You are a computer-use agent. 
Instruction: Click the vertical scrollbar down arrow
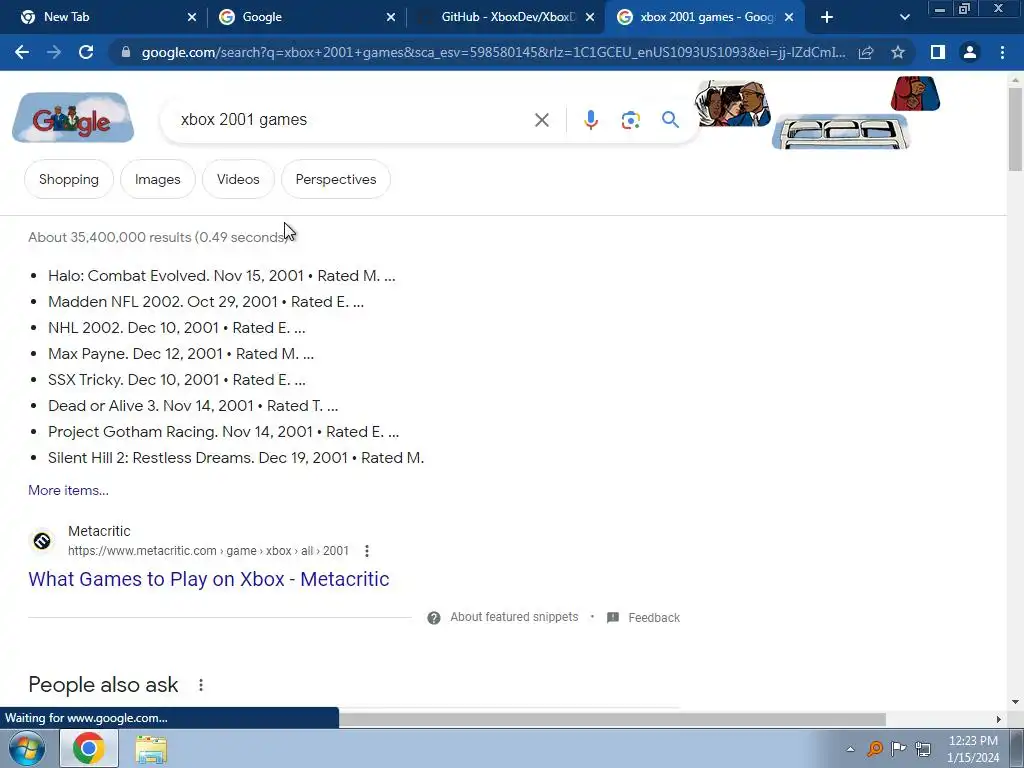1015,702
